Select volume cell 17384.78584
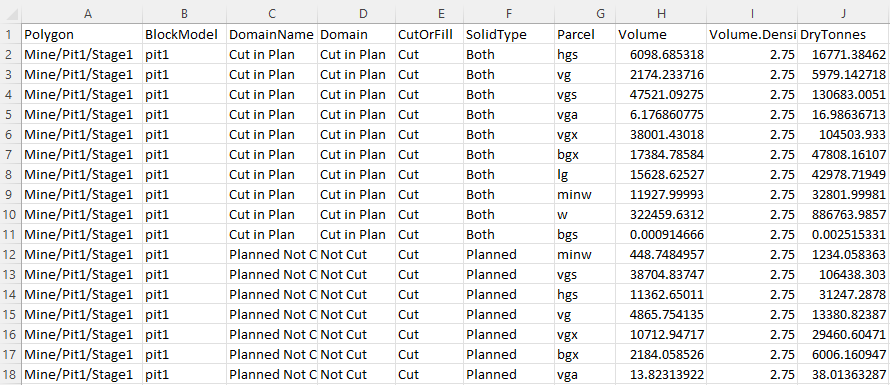 [661, 154]
